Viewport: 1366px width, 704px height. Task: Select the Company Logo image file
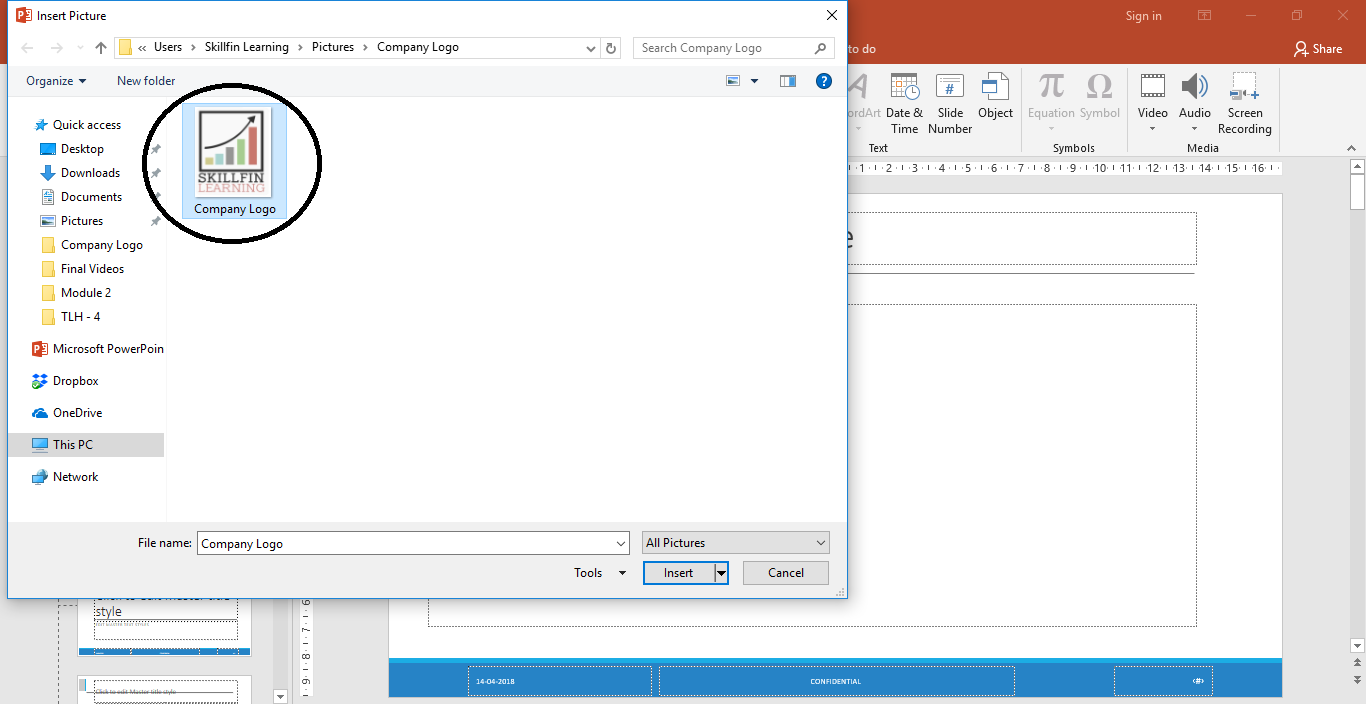click(234, 162)
